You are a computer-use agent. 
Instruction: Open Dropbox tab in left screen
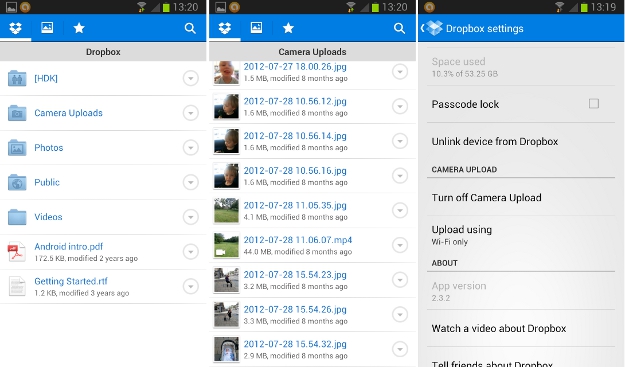(16, 28)
